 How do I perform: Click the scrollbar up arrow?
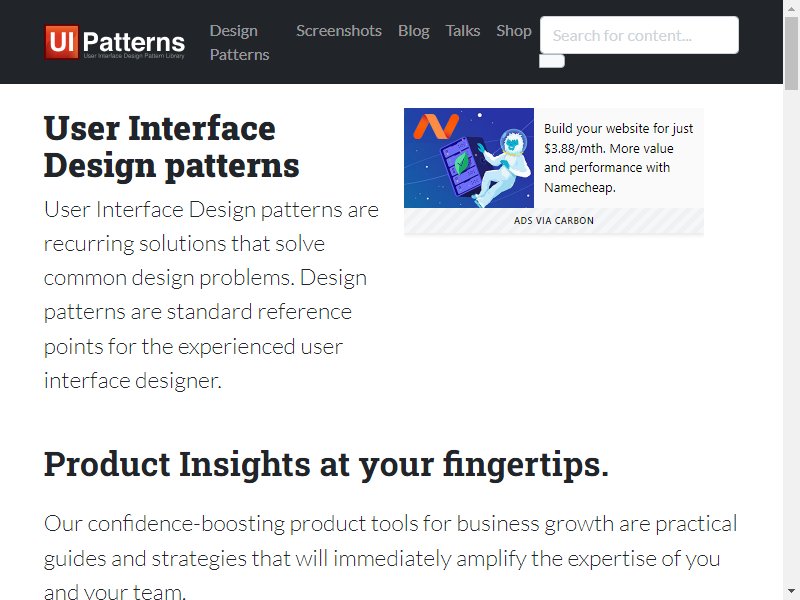point(791,7)
